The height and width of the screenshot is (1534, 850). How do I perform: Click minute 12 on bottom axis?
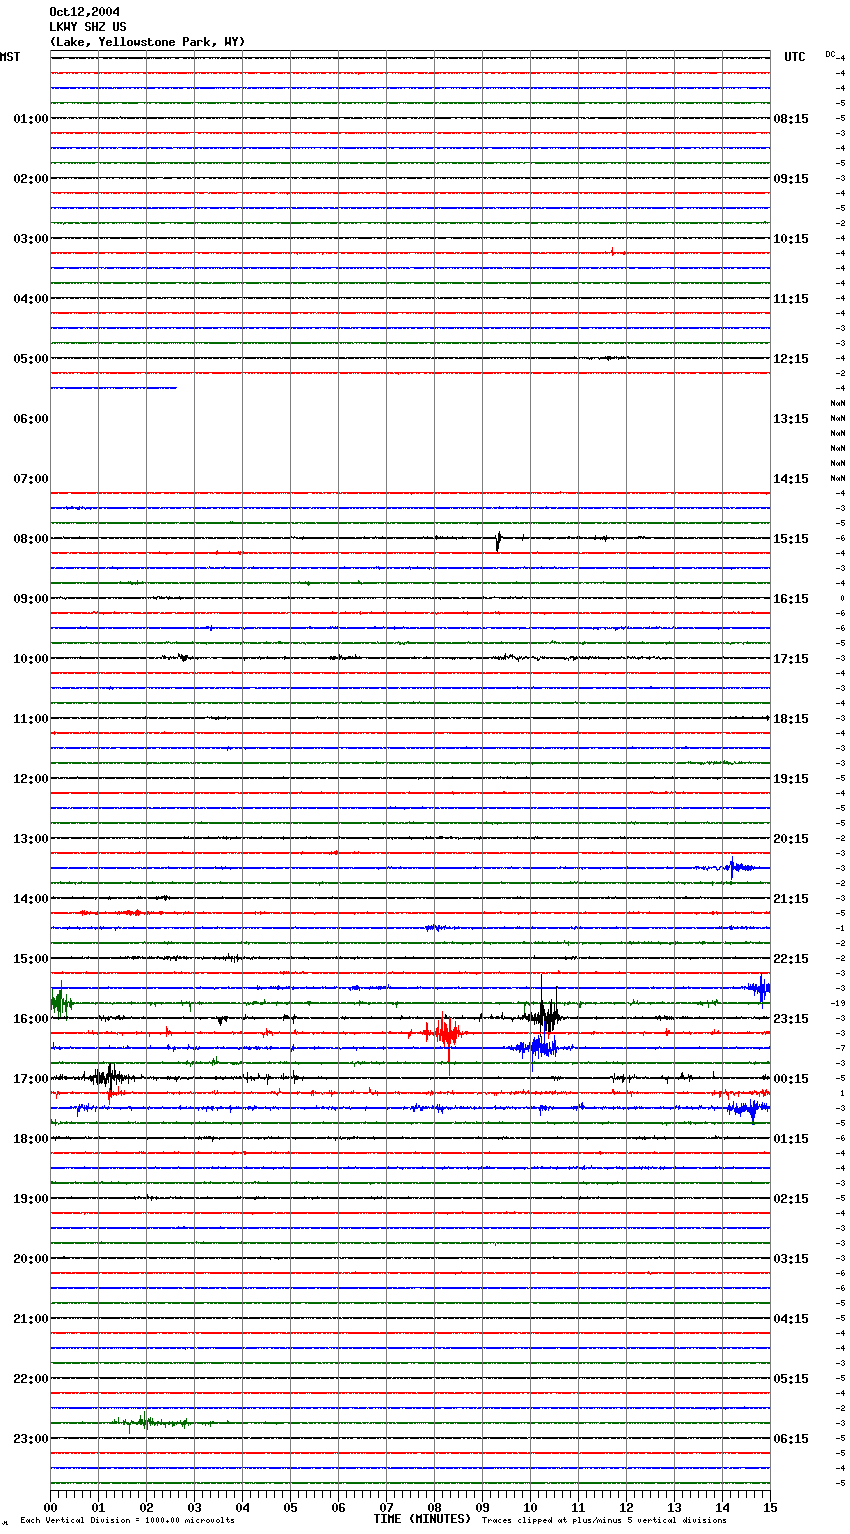click(626, 1507)
